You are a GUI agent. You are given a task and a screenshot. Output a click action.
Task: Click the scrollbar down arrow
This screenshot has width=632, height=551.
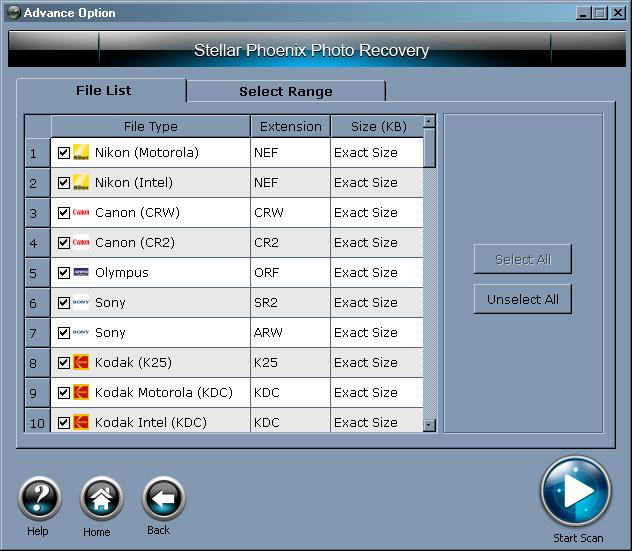(429, 425)
